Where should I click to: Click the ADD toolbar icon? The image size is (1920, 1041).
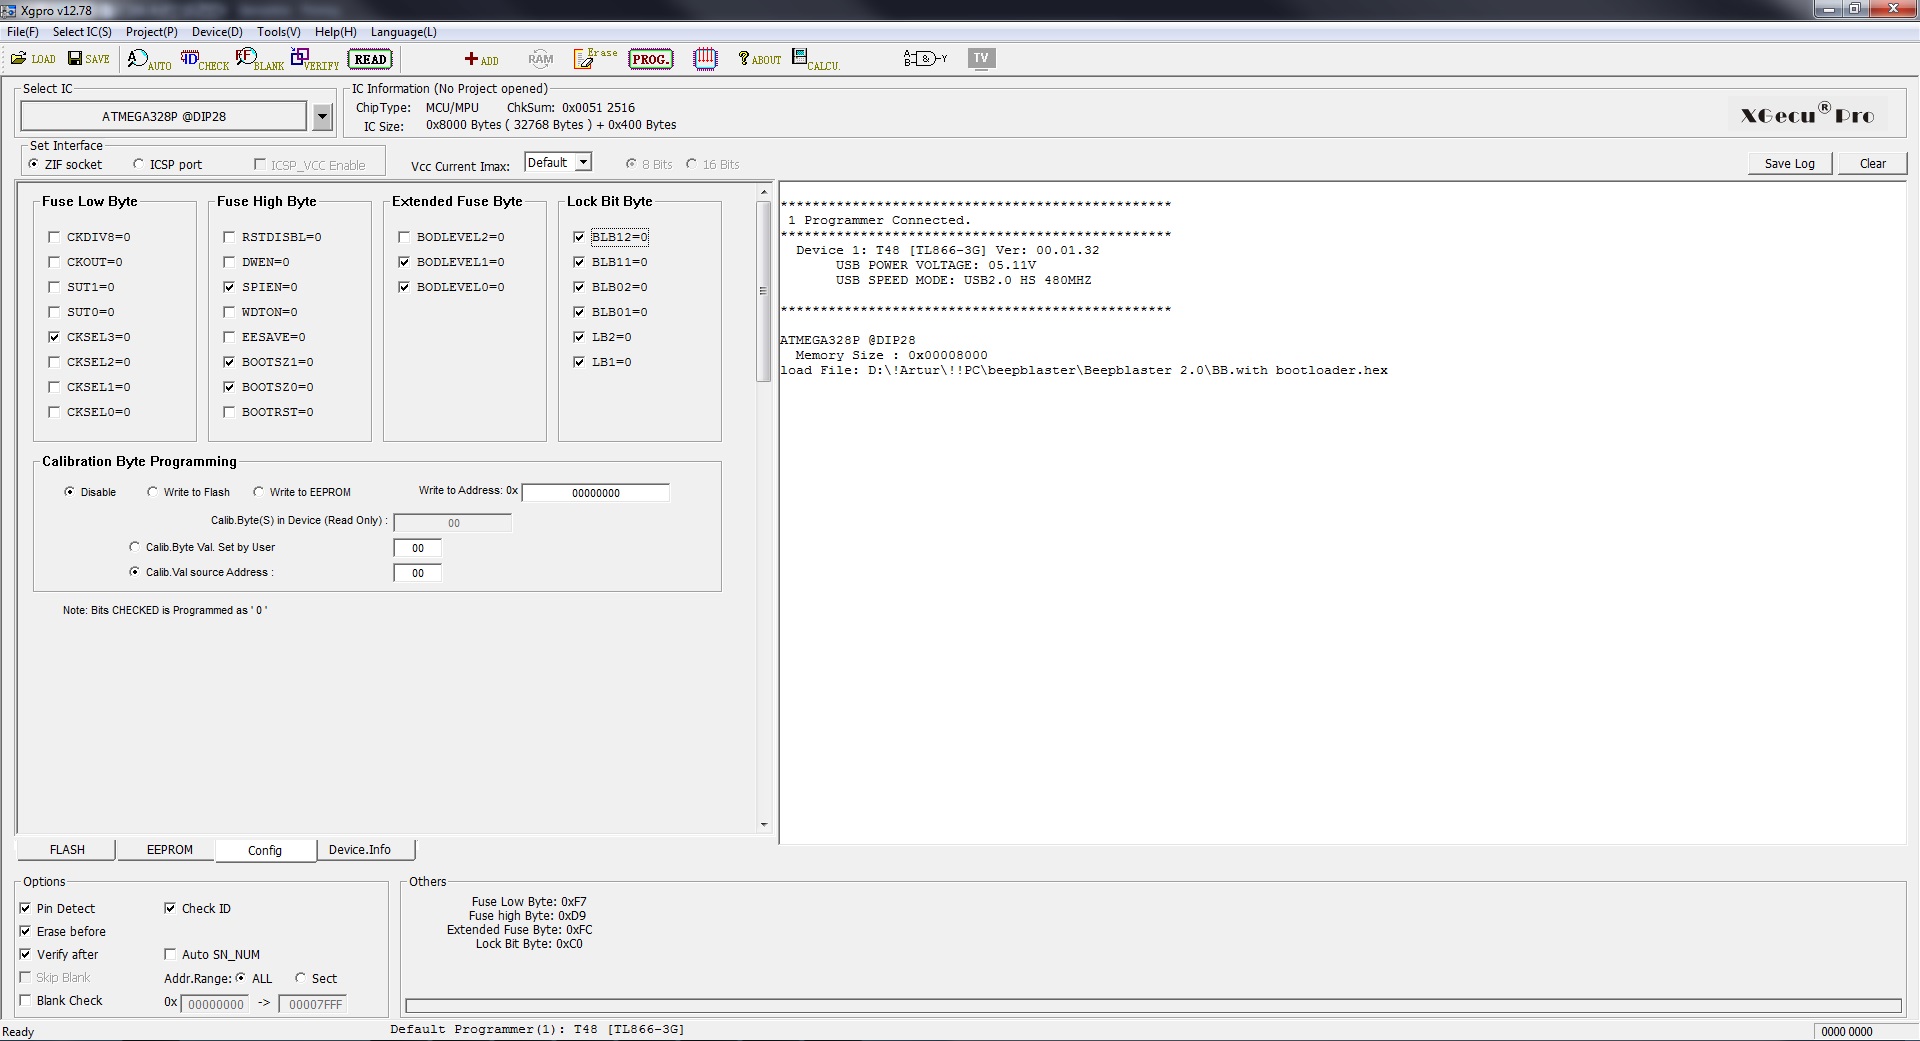tap(481, 59)
